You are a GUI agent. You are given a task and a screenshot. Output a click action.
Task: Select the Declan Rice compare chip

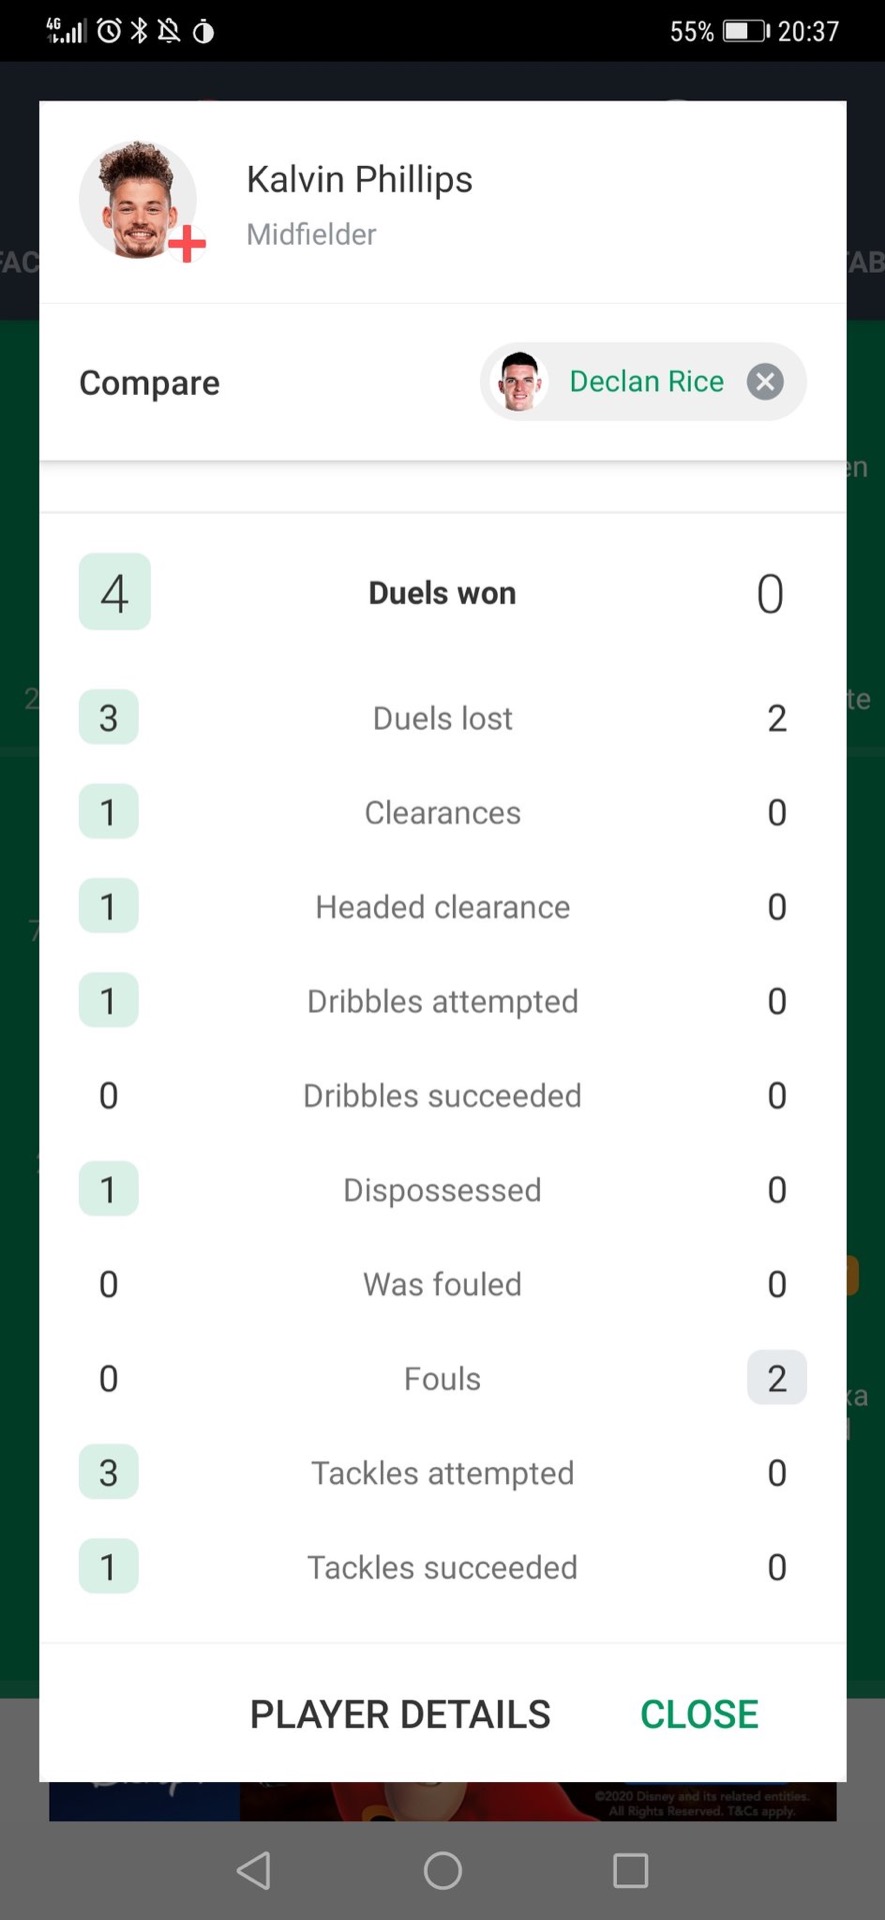[x=643, y=382]
